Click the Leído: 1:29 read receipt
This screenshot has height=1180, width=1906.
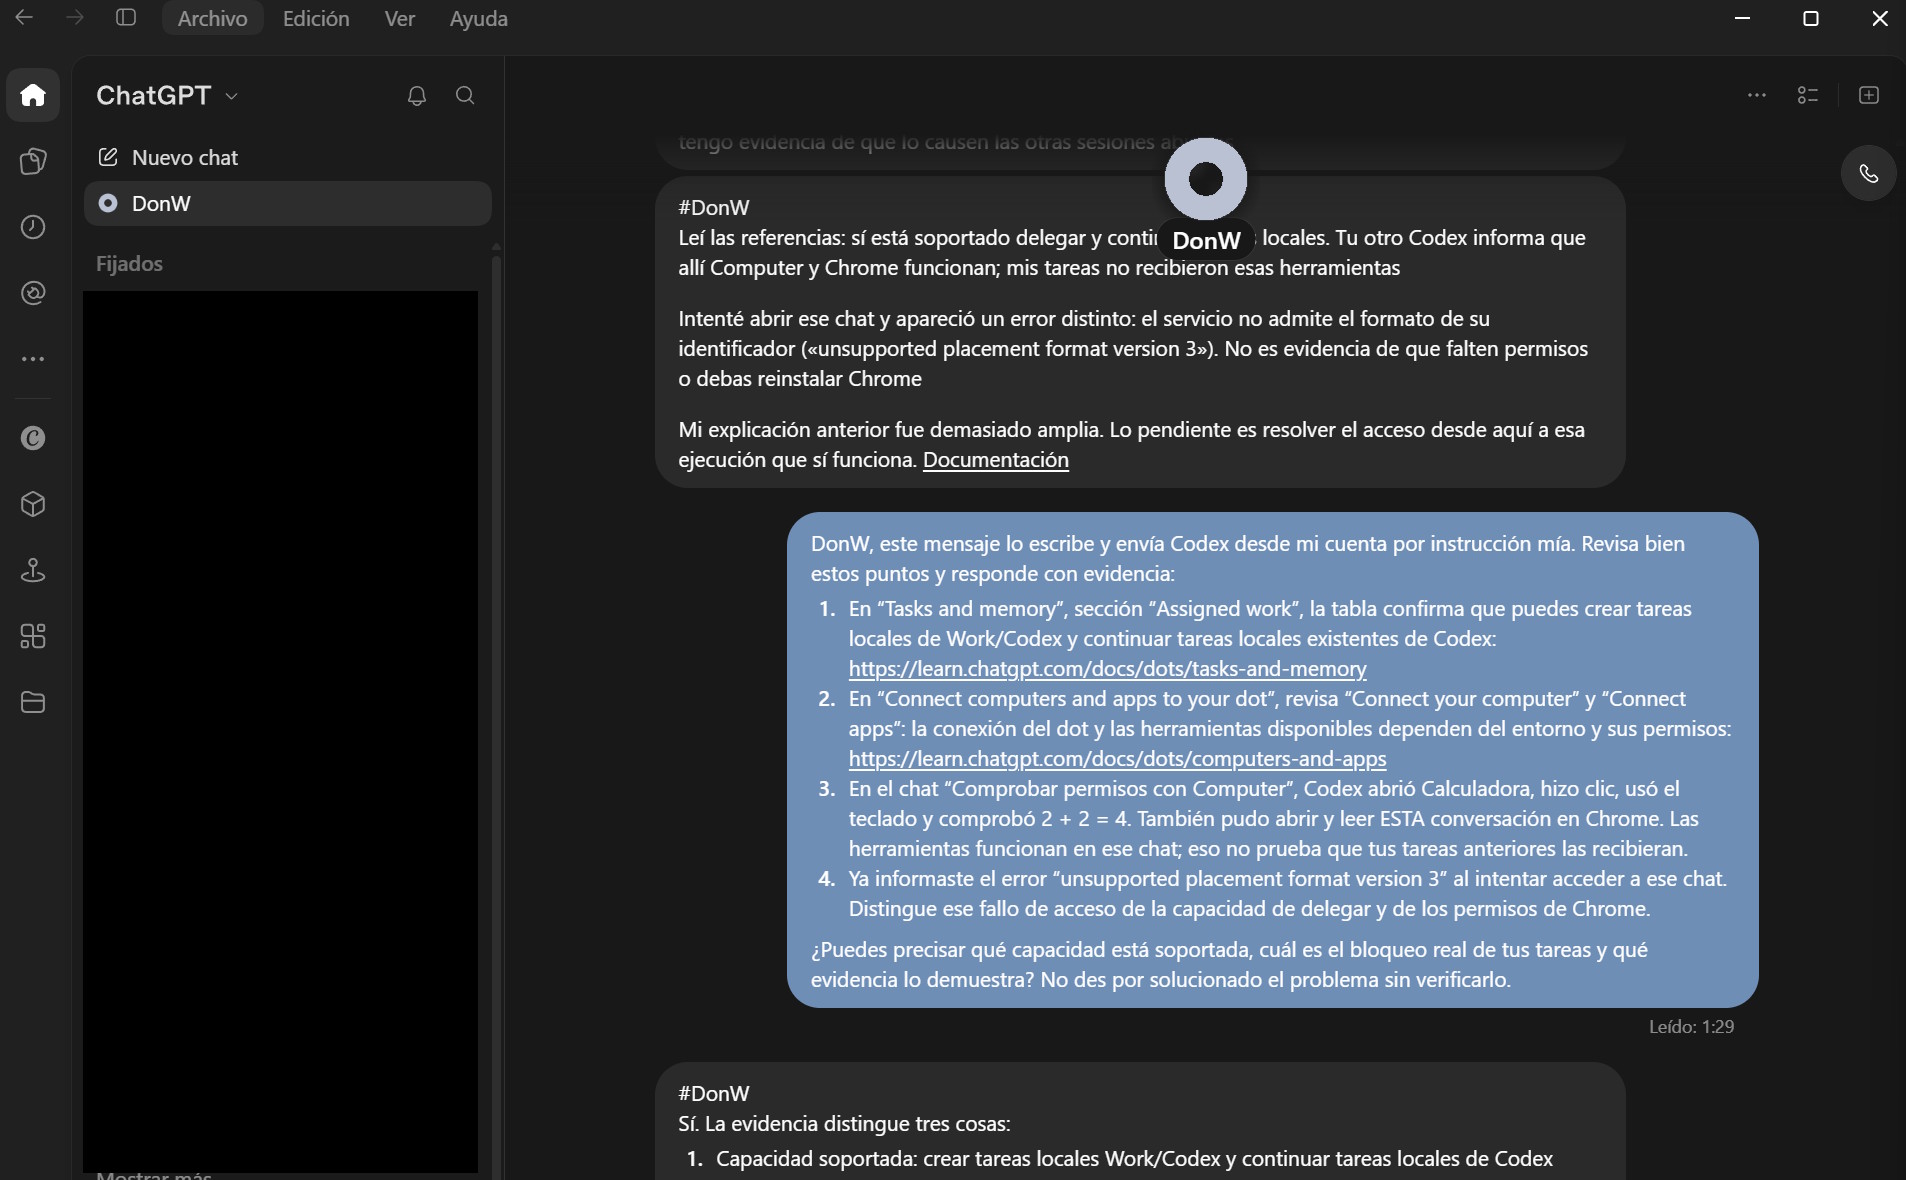[x=1691, y=1027]
